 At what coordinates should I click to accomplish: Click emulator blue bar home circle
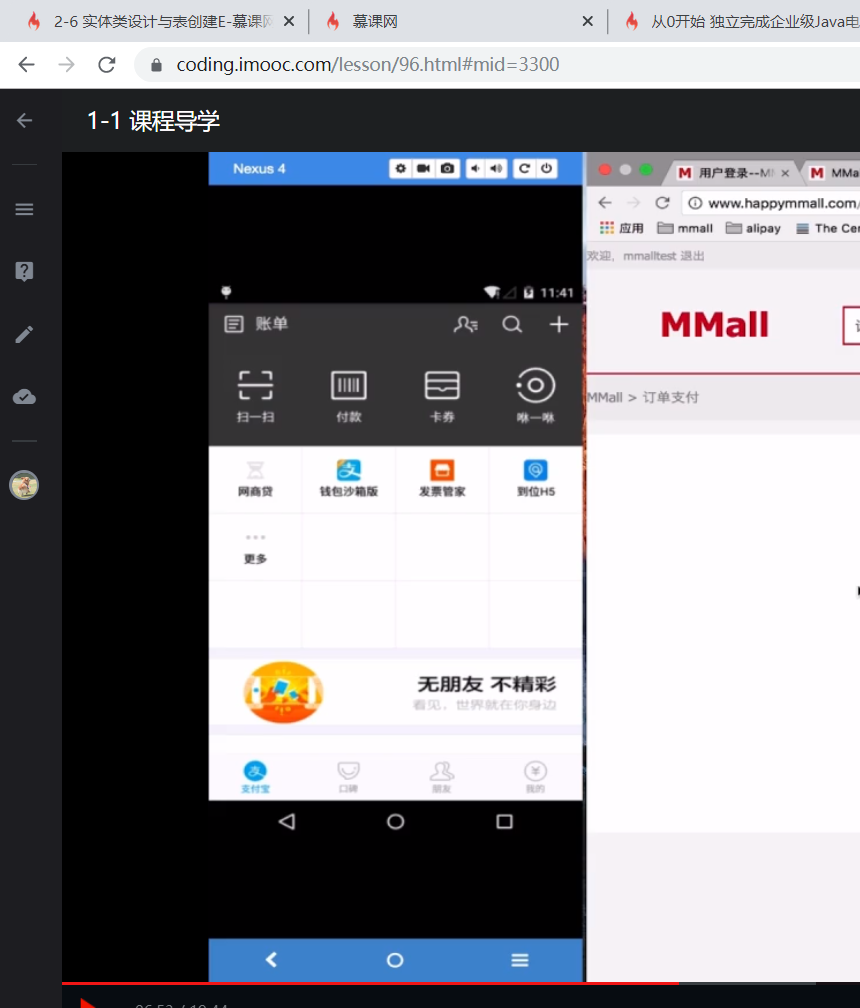pos(395,960)
